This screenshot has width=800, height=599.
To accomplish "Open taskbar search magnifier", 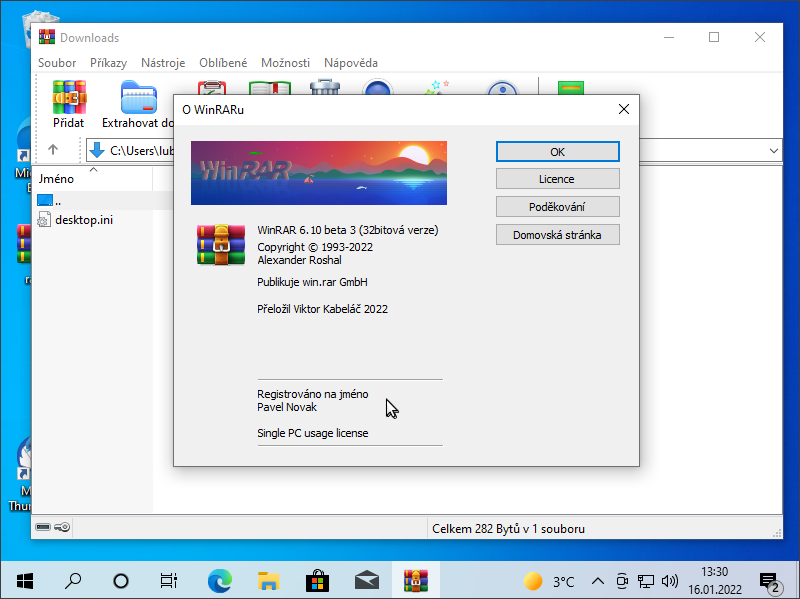I will tap(73, 581).
